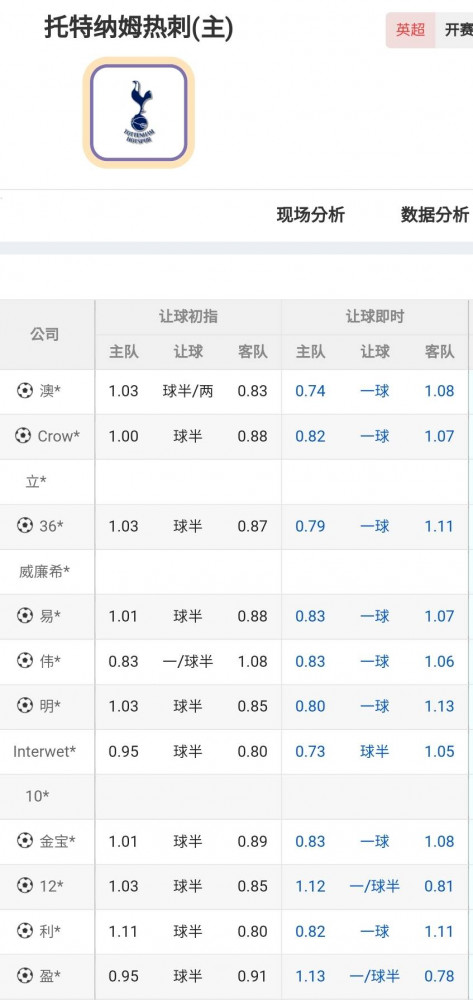Click the 托特纳姆热刺(主) team title
473x1000 pixels.
(138, 28)
